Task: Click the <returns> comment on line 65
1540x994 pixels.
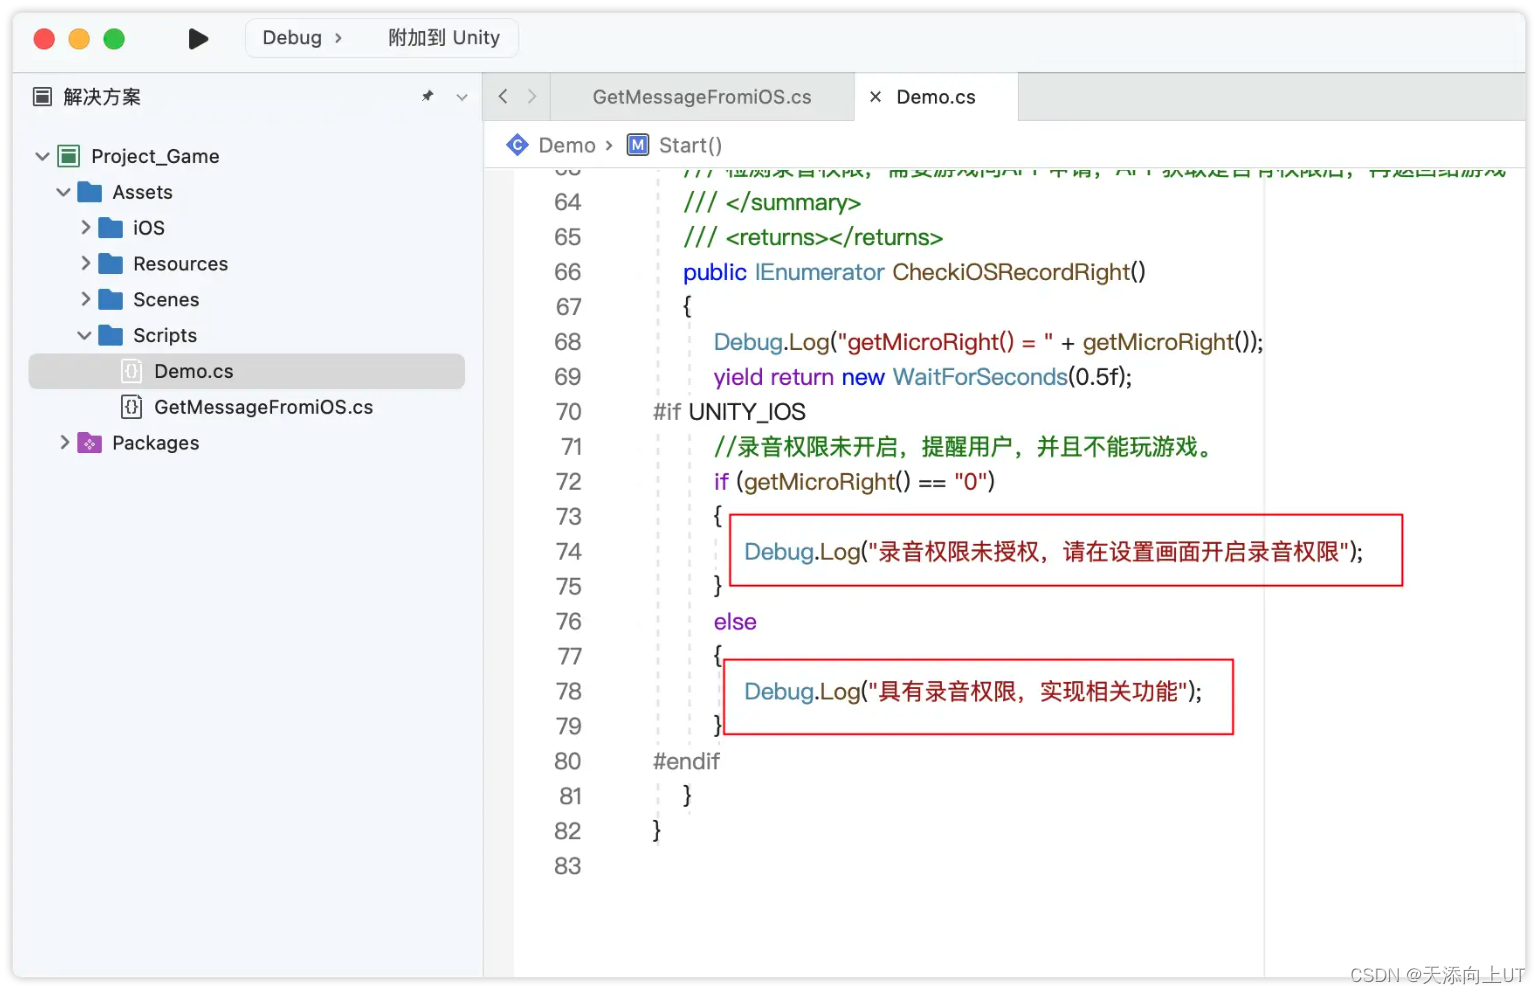Action: point(813,238)
